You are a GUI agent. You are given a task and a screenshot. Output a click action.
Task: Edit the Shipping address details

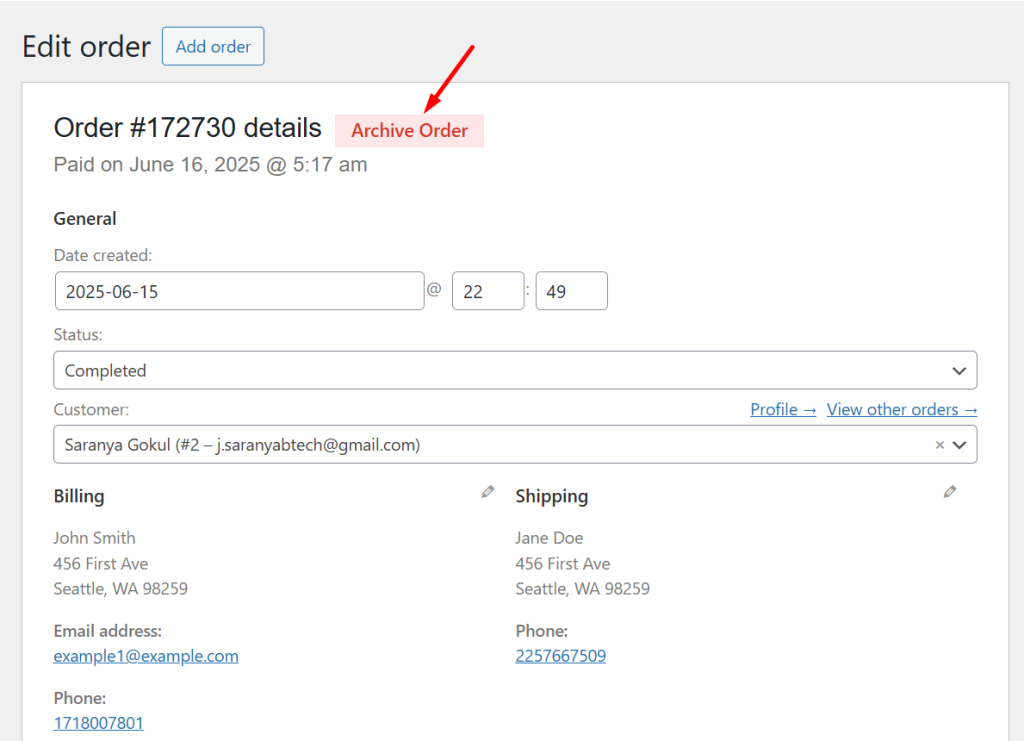(x=949, y=491)
